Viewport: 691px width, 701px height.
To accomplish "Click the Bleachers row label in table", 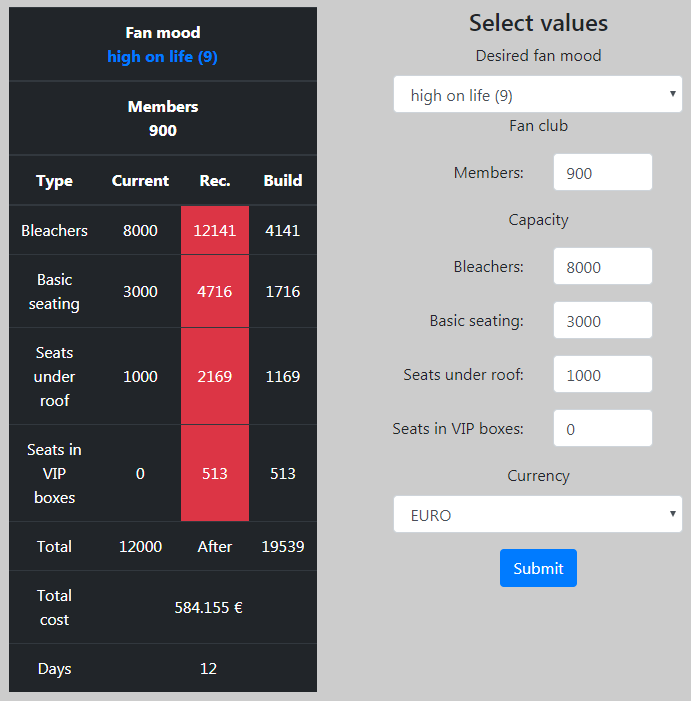I will 55,231.
